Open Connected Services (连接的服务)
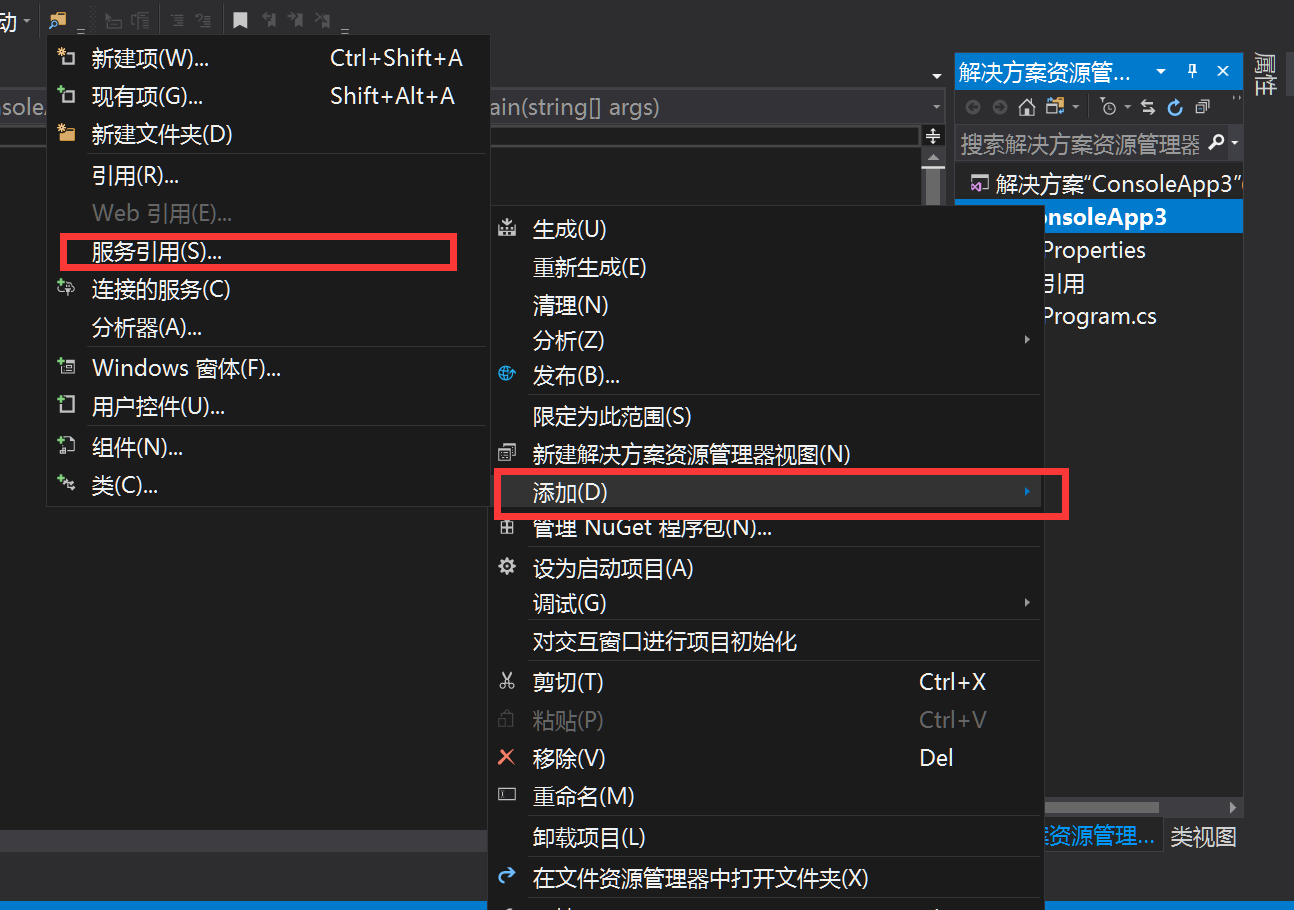1294x910 pixels. (x=268, y=290)
